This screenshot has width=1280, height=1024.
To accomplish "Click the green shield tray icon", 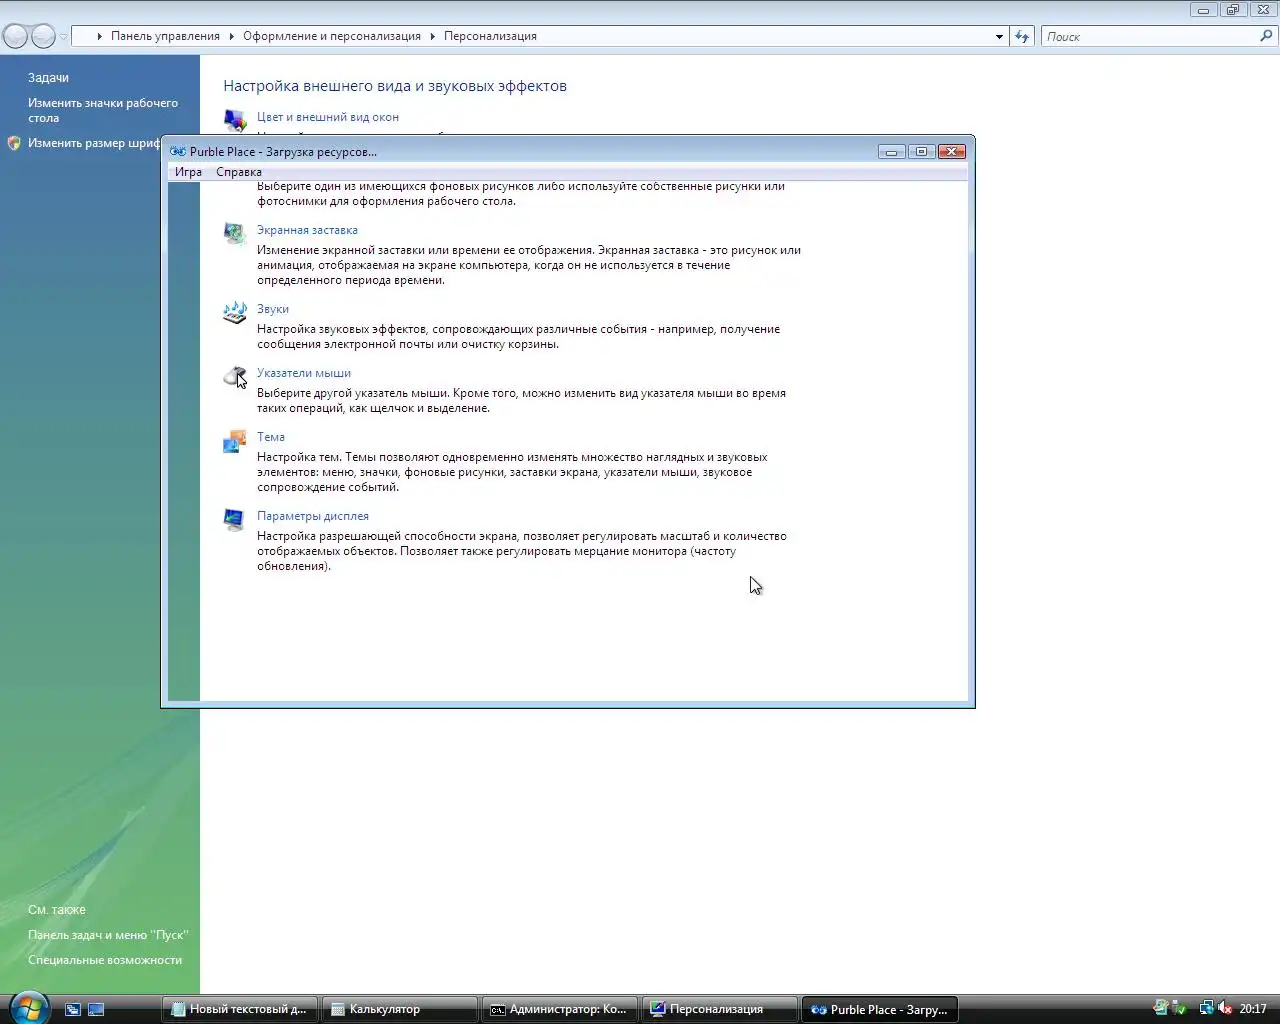I will pos(1180,1009).
